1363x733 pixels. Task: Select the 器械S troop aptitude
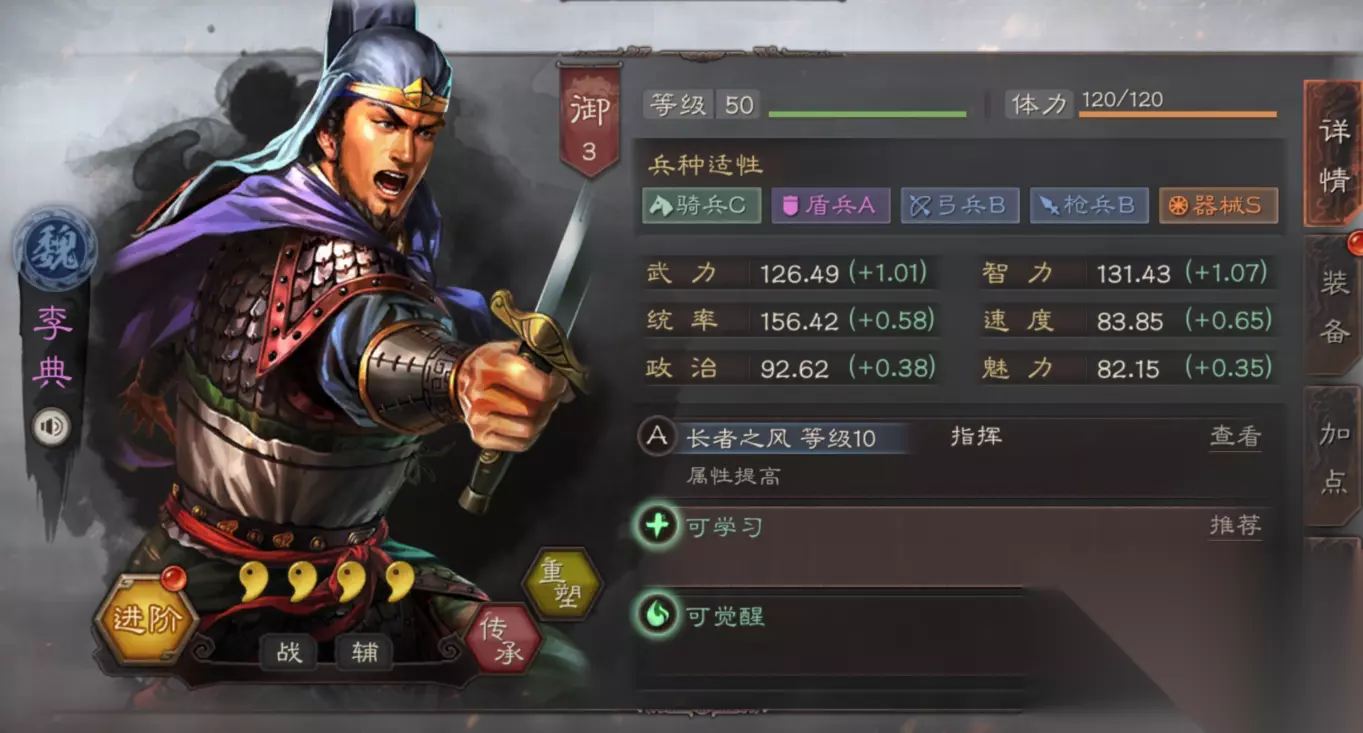pyautogui.click(x=1219, y=205)
